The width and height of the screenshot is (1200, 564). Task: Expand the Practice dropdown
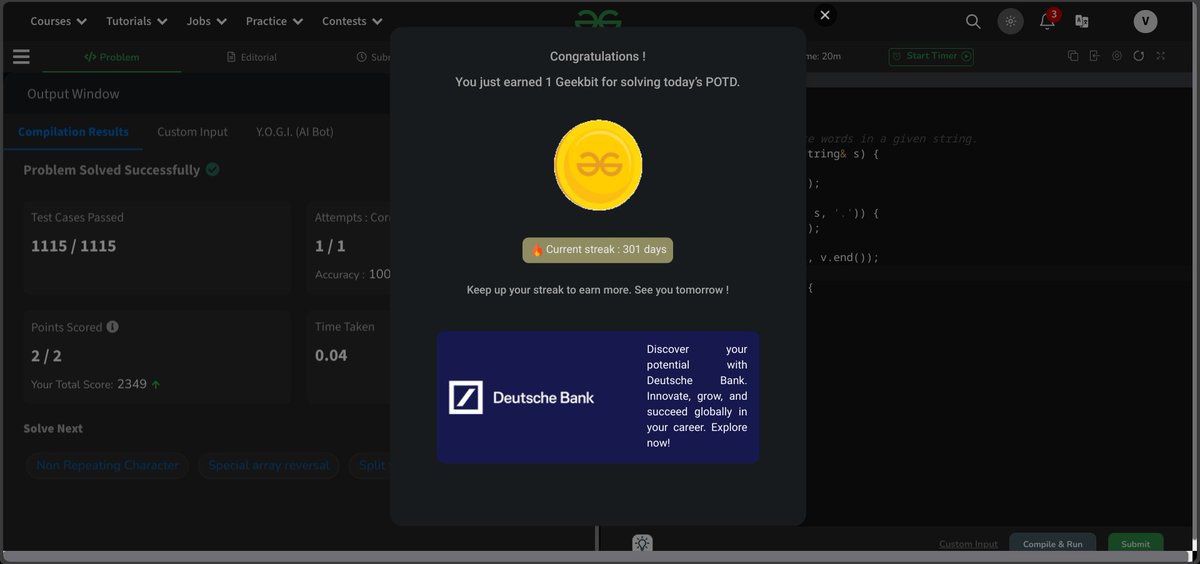[274, 21]
